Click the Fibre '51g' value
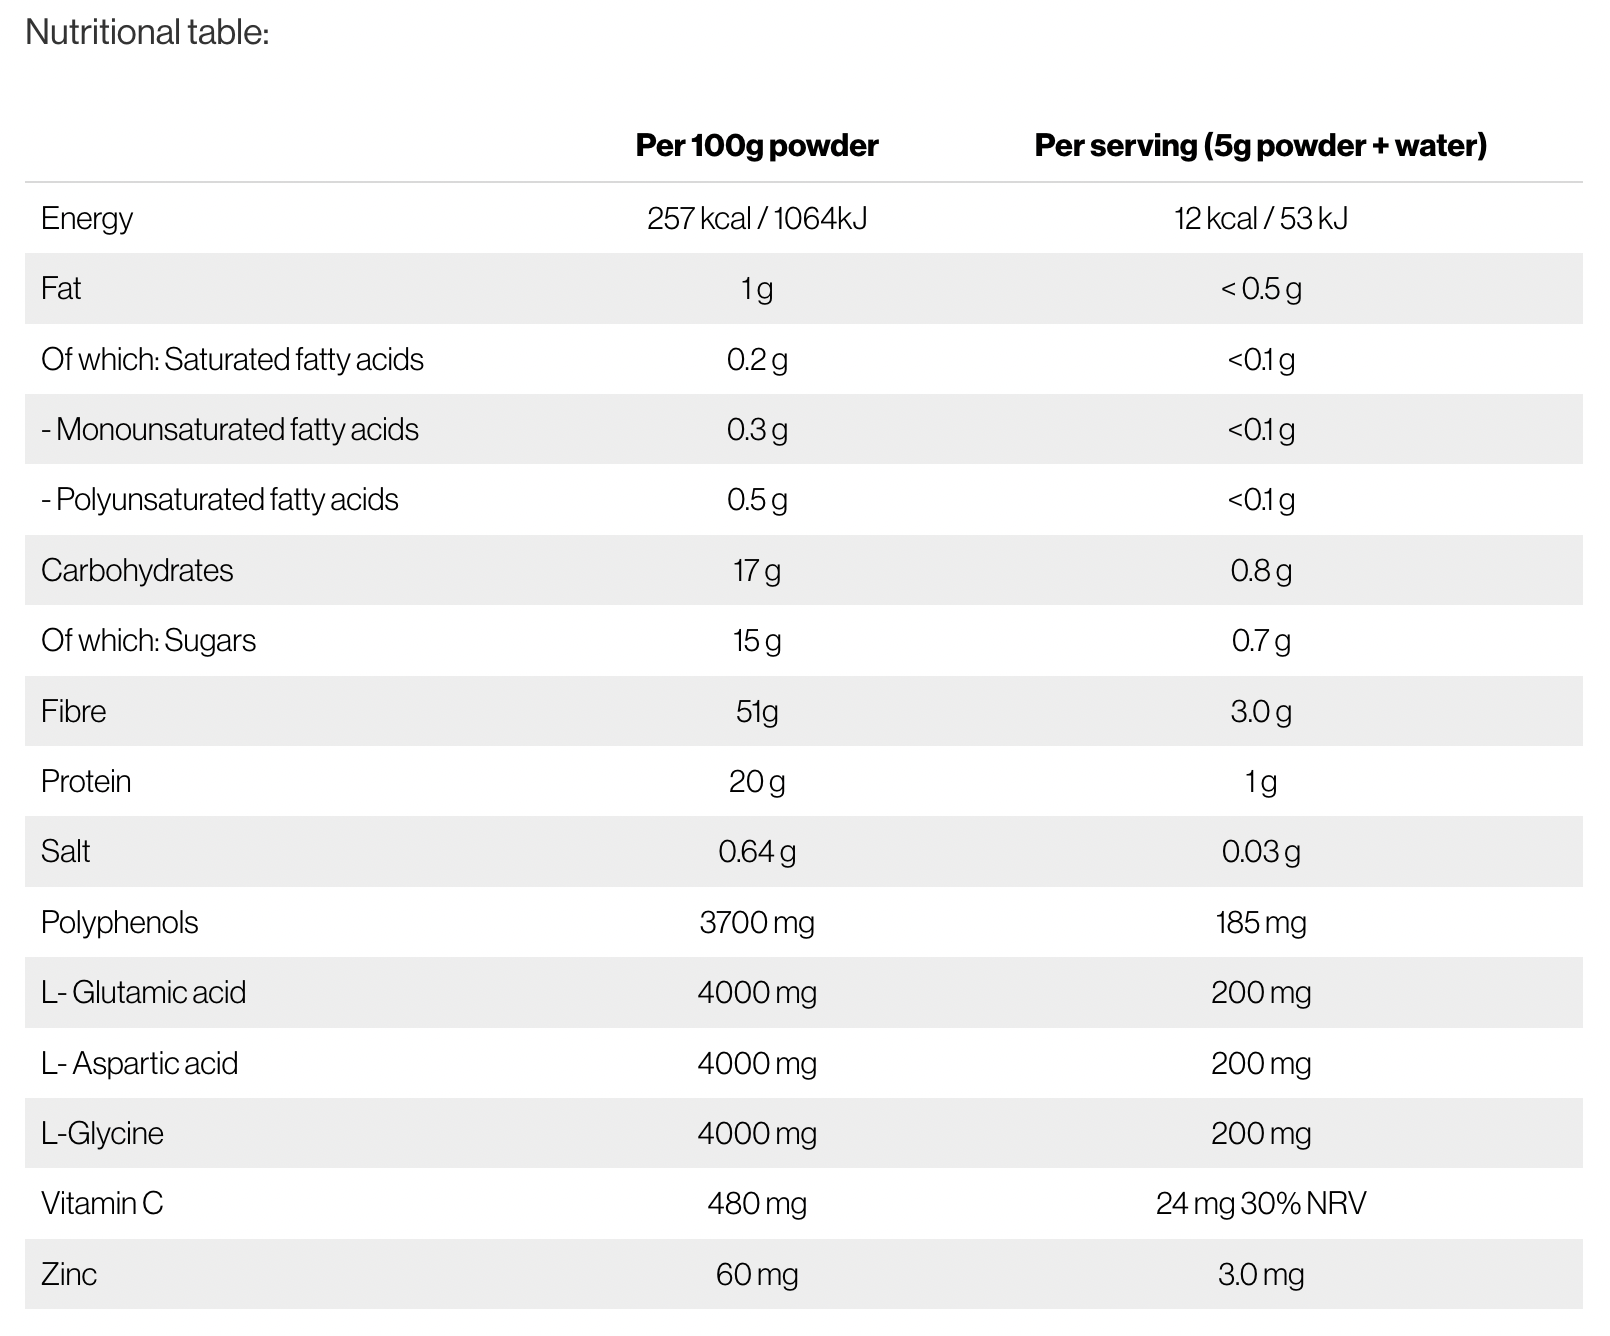The width and height of the screenshot is (1610, 1336). 757,711
